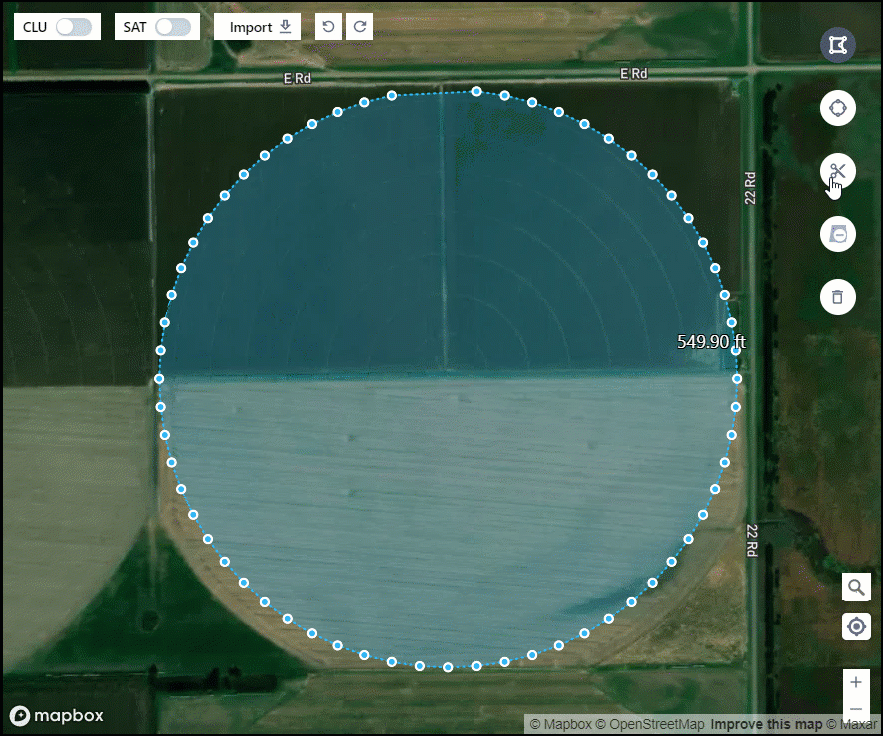Select the polygon draw tool

[837, 45]
